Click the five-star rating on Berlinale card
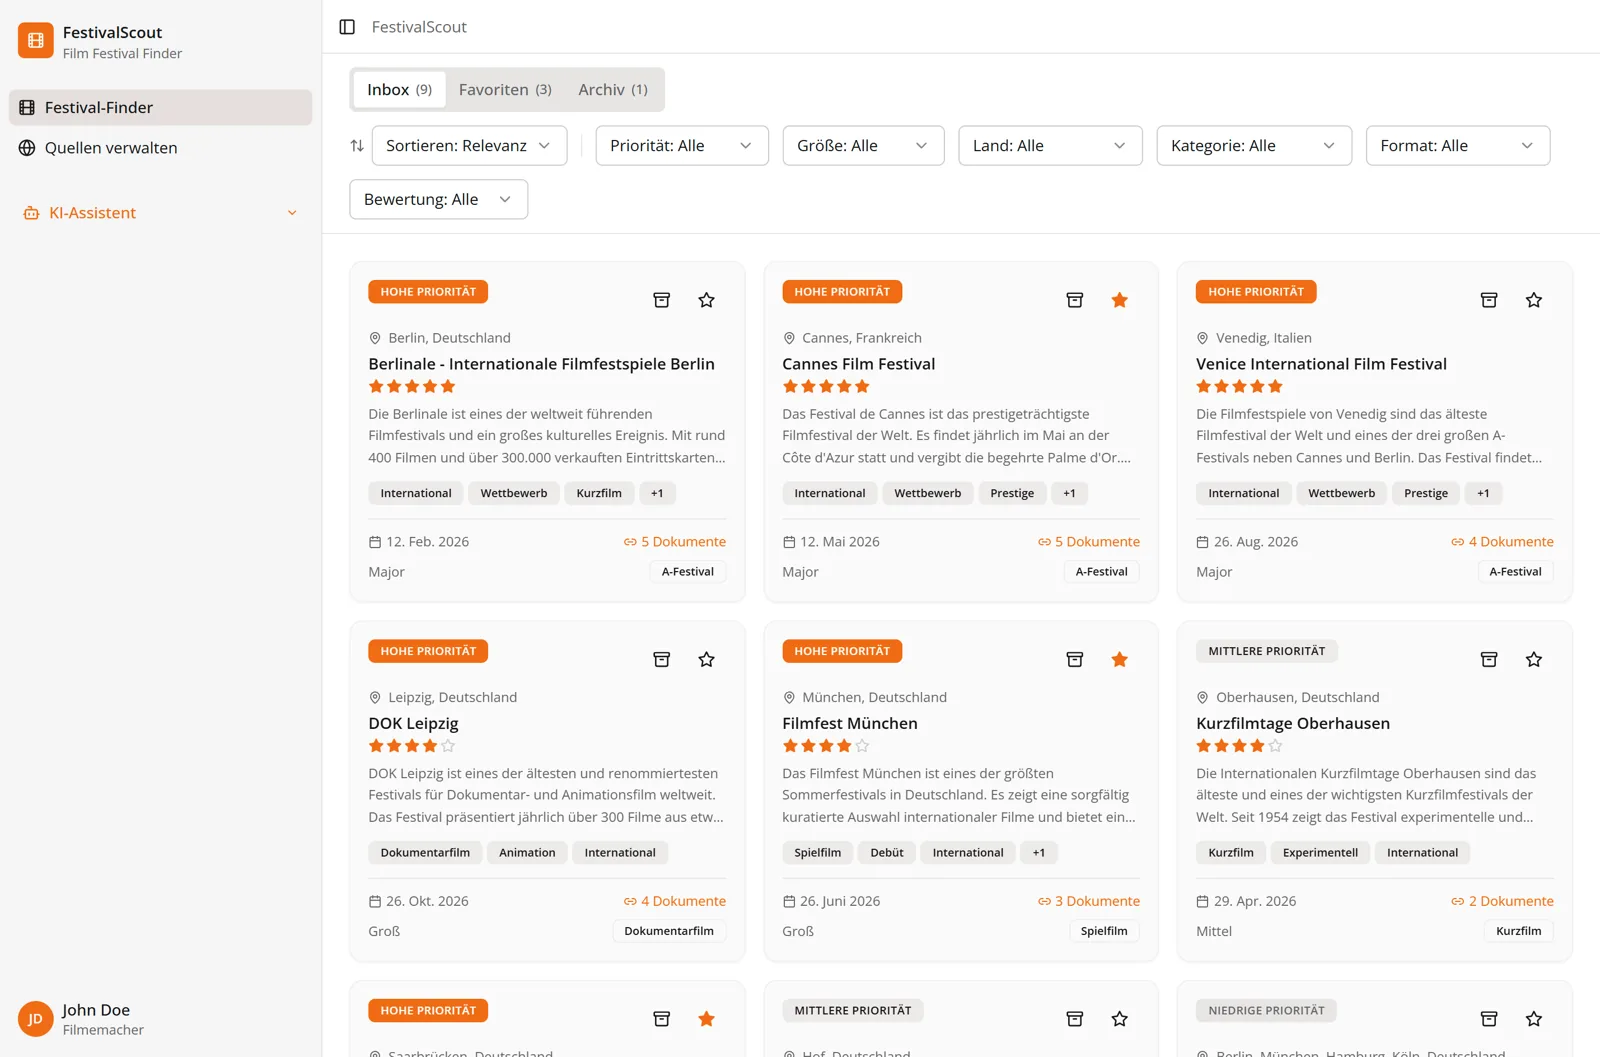1600x1057 pixels. tap(412, 387)
